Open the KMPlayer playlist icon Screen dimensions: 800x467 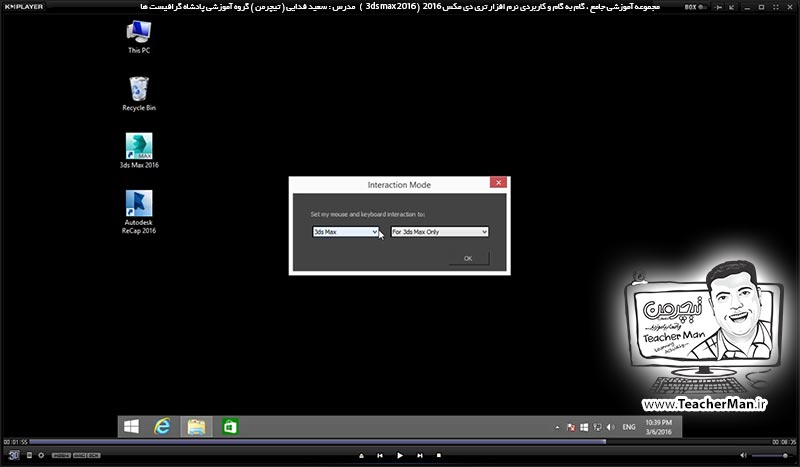[30, 455]
